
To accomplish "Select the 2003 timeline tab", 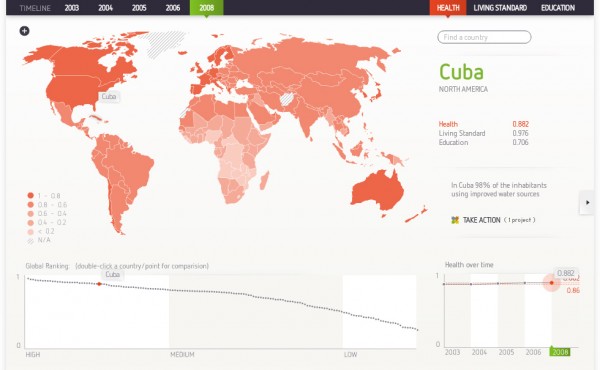I will [x=72, y=8].
